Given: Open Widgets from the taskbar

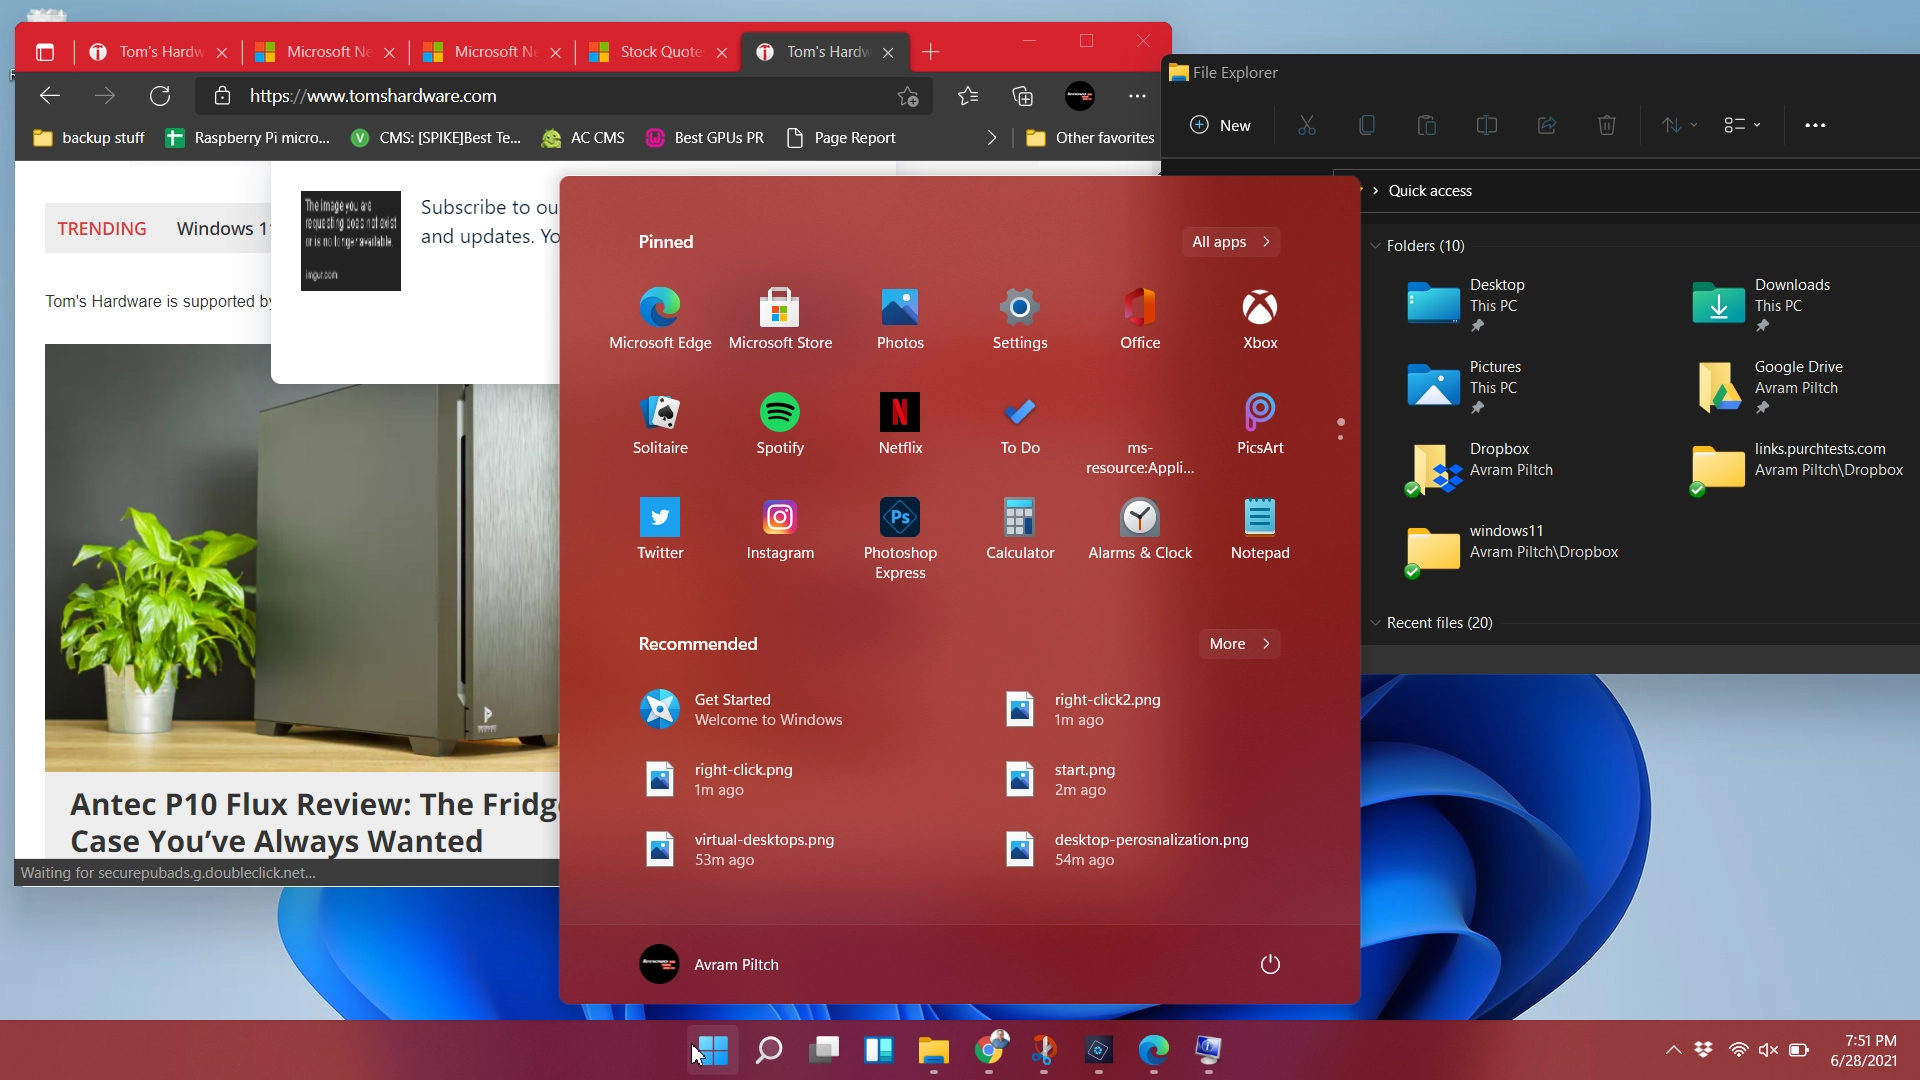Looking at the screenshot, I should click(878, 1050).
